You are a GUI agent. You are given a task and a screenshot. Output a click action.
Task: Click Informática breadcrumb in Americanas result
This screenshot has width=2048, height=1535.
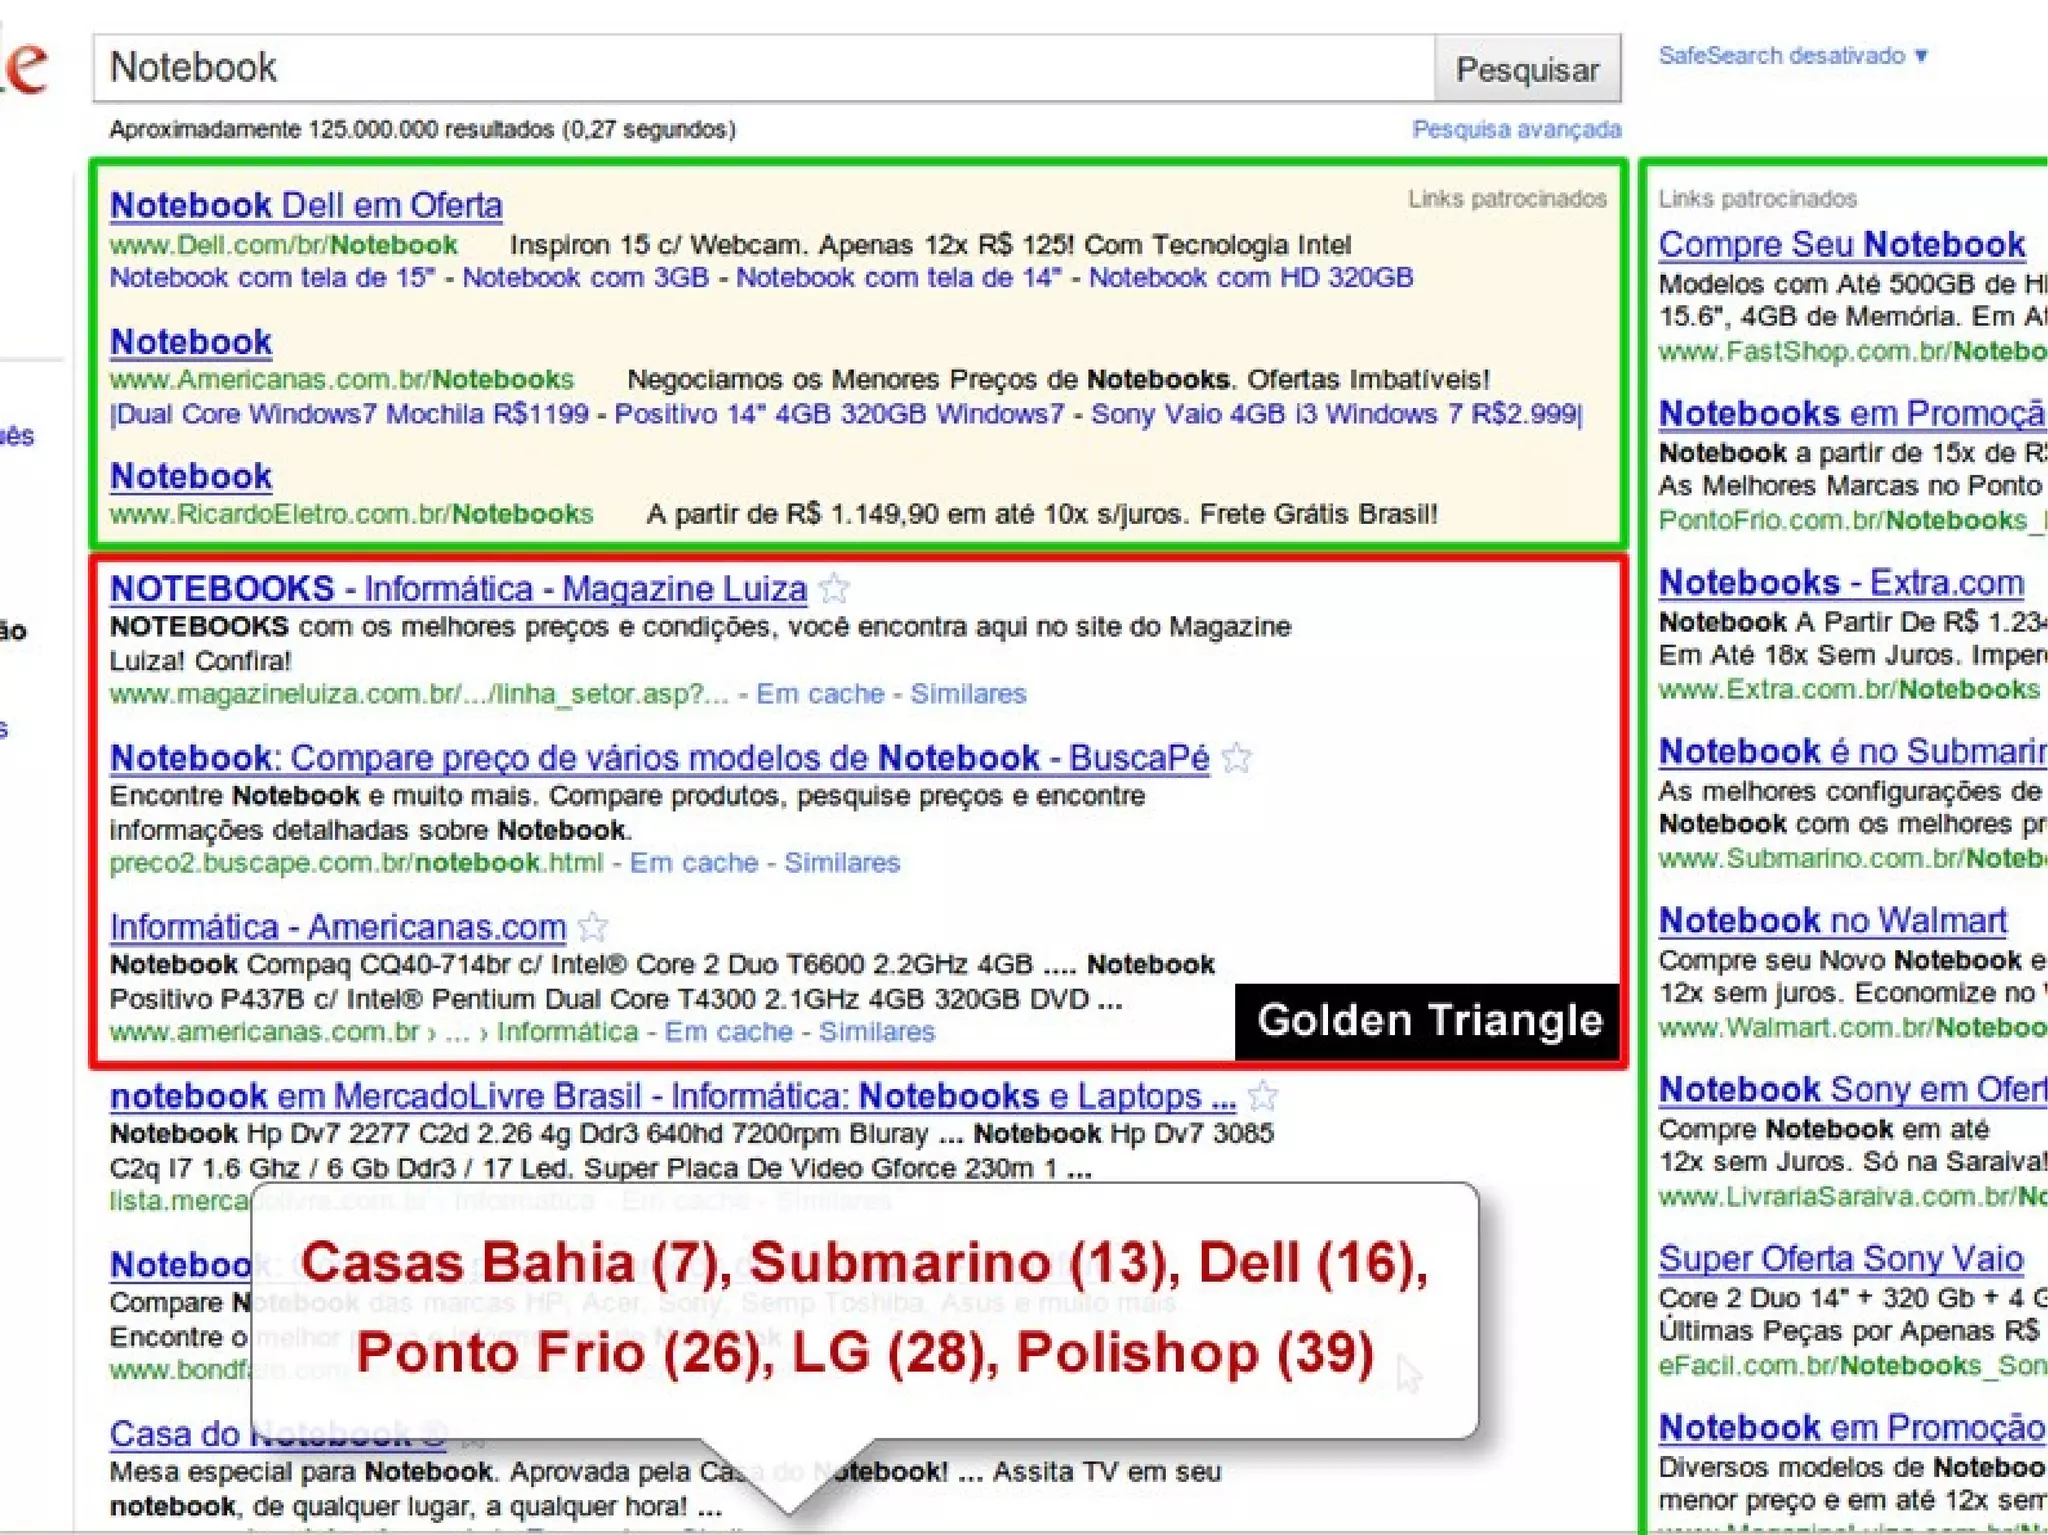[x=567, y=1032]
